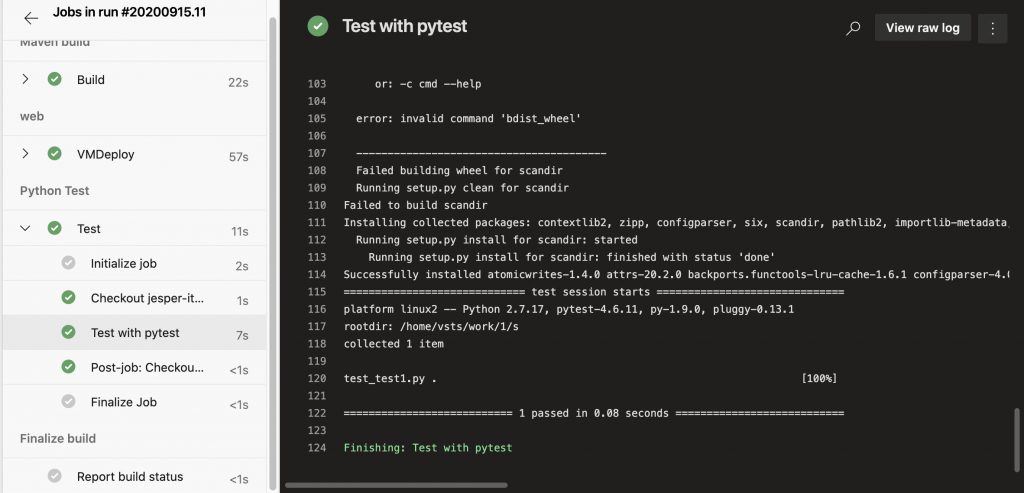Expand the Build job chevron
Screen dimensions: 1024x493
[x=26, y=80]
